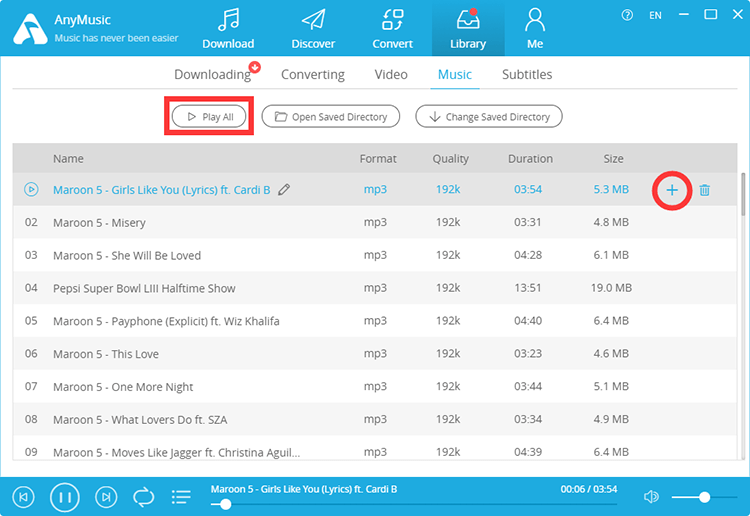
Task: Click the Play All button
Action: pyautogui.click(x=209, y=117)
